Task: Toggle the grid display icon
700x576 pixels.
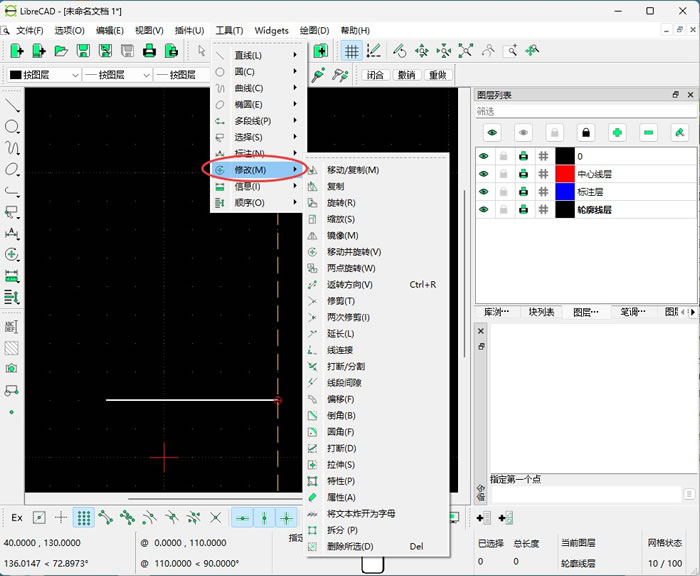Action: (351, 51)
